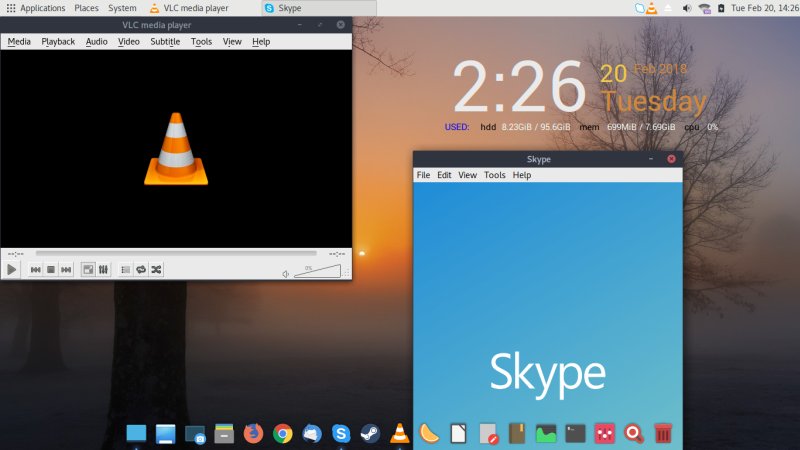Screen dimensions: 800x450
Task: Open Skype from the dock
Action: tap(341, 433)
